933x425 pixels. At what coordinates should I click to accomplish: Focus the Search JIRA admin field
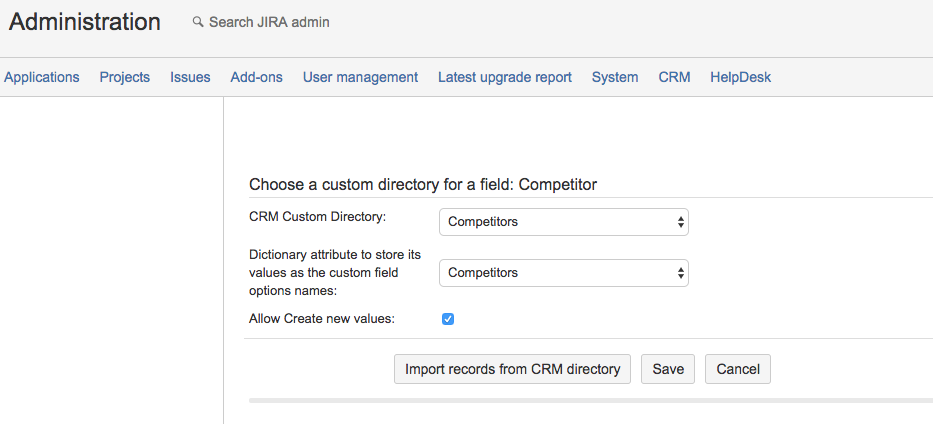tap(268, 22)
